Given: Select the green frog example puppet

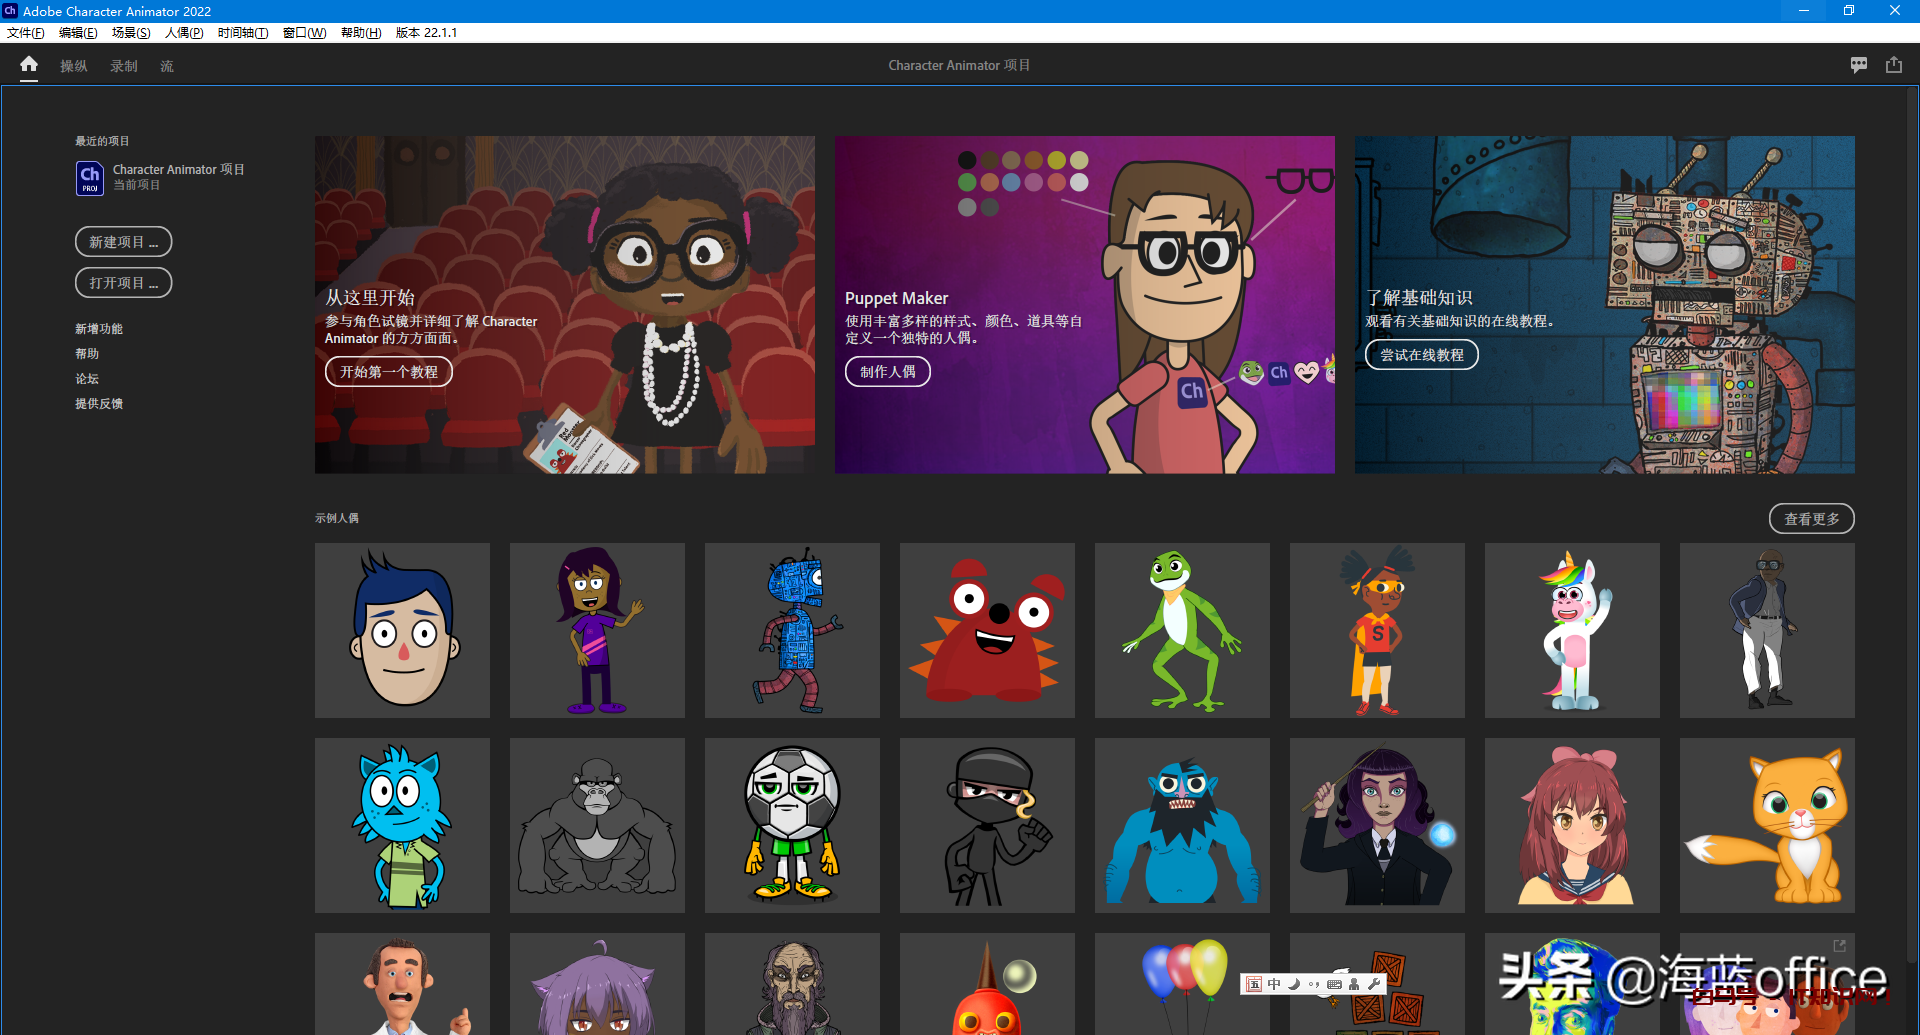Looking at the screenshot, I should tap(1182, 630).
